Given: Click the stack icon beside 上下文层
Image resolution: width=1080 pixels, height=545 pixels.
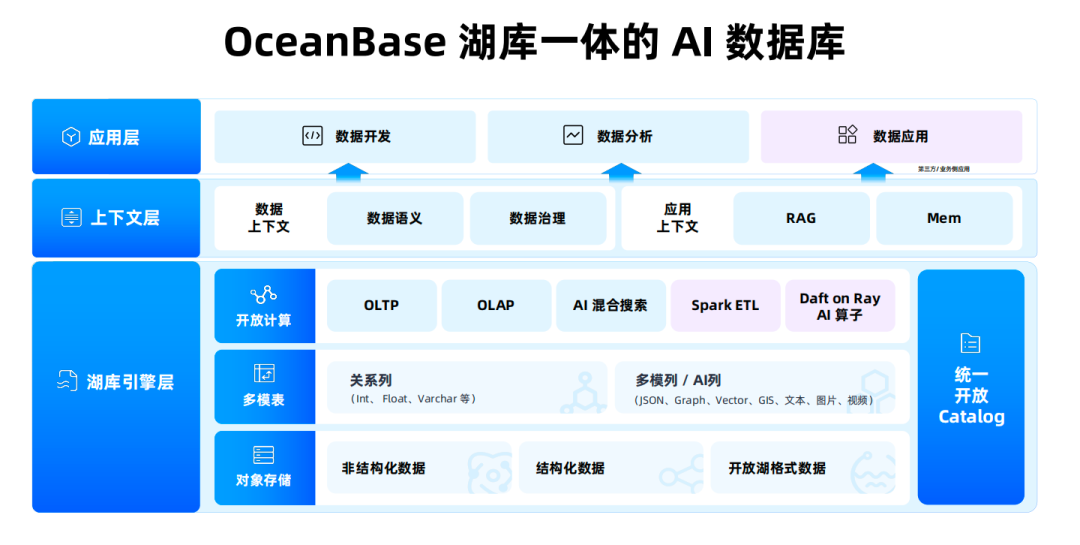Looking at the screenshot, I should click(72, 218).
